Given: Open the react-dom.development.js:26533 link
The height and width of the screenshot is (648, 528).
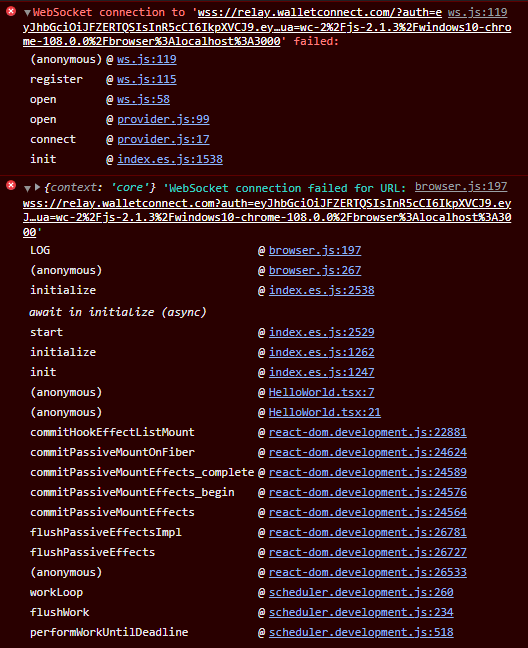Looking at the screenshot, I should click(368, 572).
